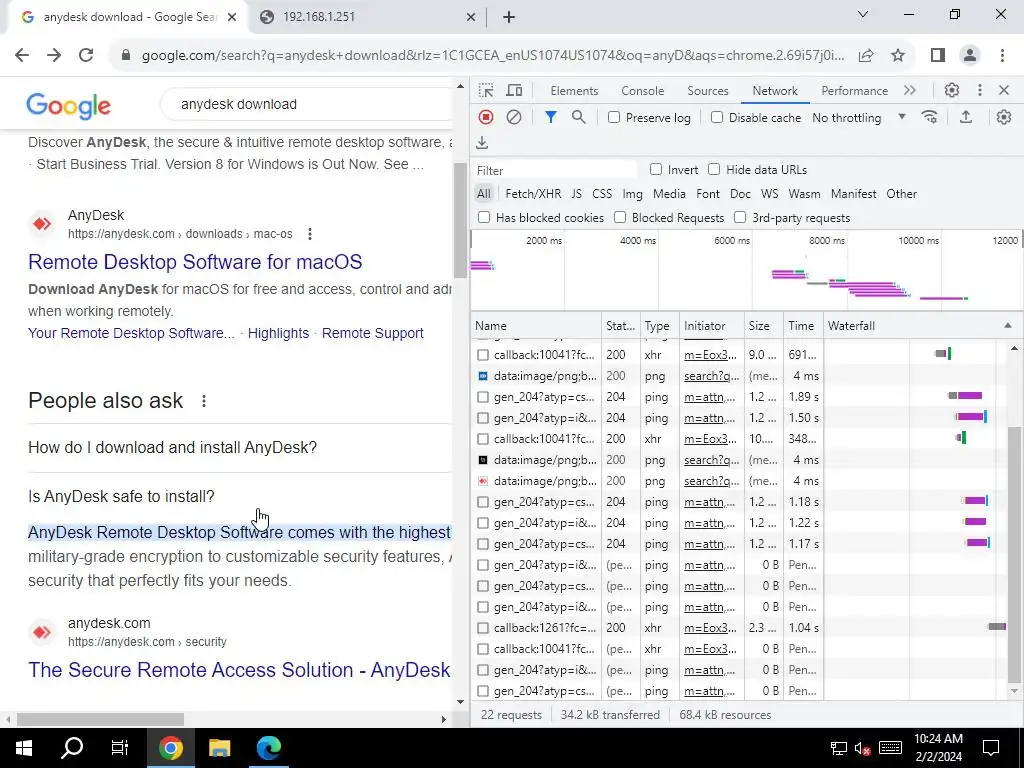Filter requests by Fetch/XHR

coord(533,194)
